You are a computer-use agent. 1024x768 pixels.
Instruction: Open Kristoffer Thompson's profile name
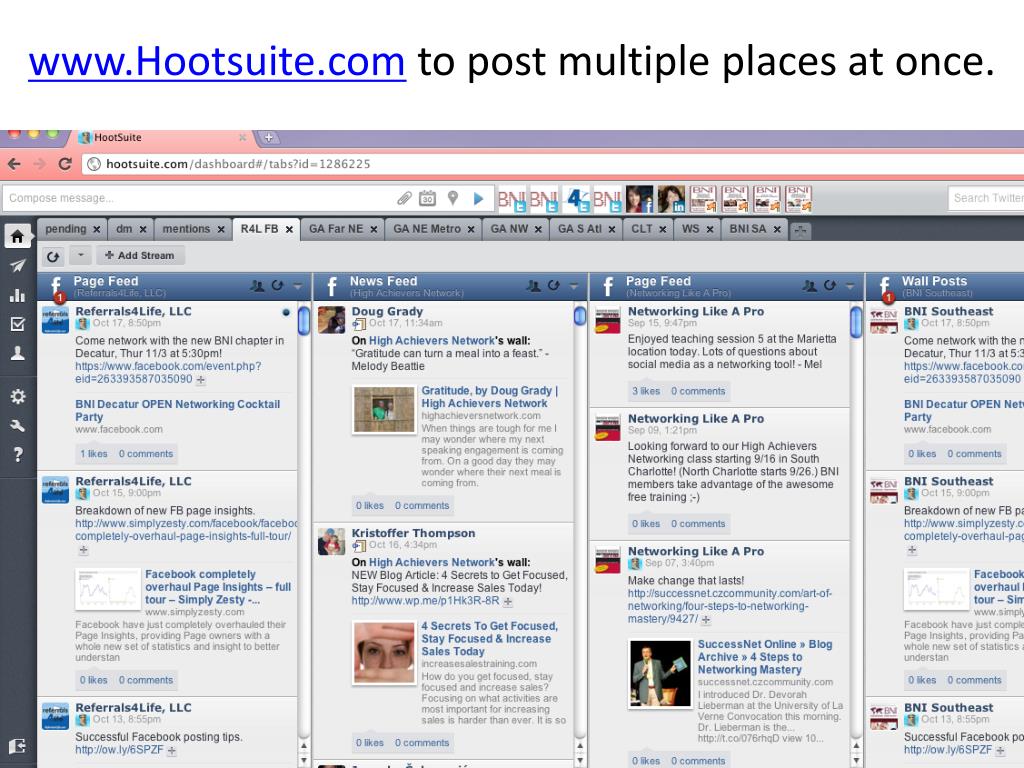pos(413,533)
